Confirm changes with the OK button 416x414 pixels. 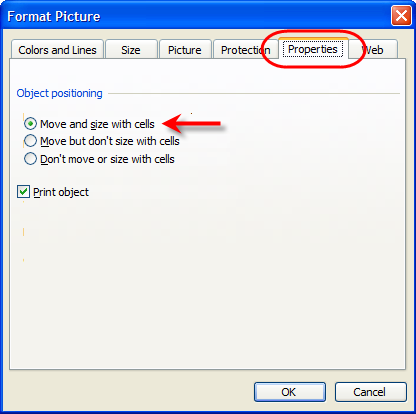click(290, 392)
